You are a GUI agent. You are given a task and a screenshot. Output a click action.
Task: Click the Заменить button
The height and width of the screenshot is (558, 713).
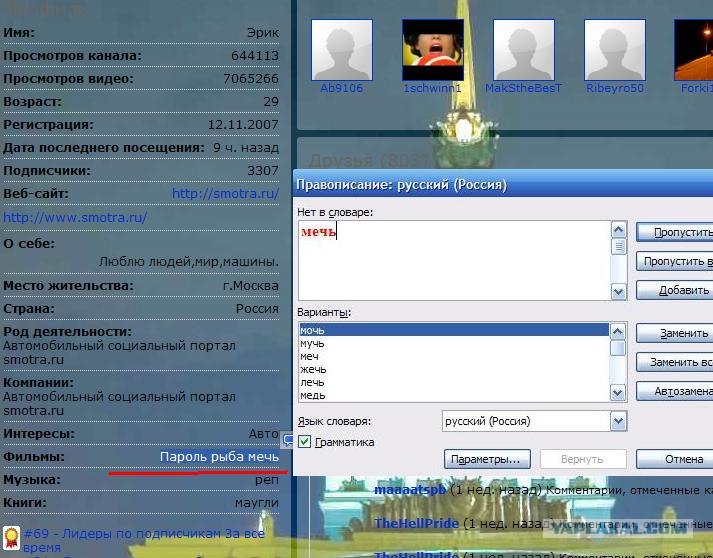(674, 333)
